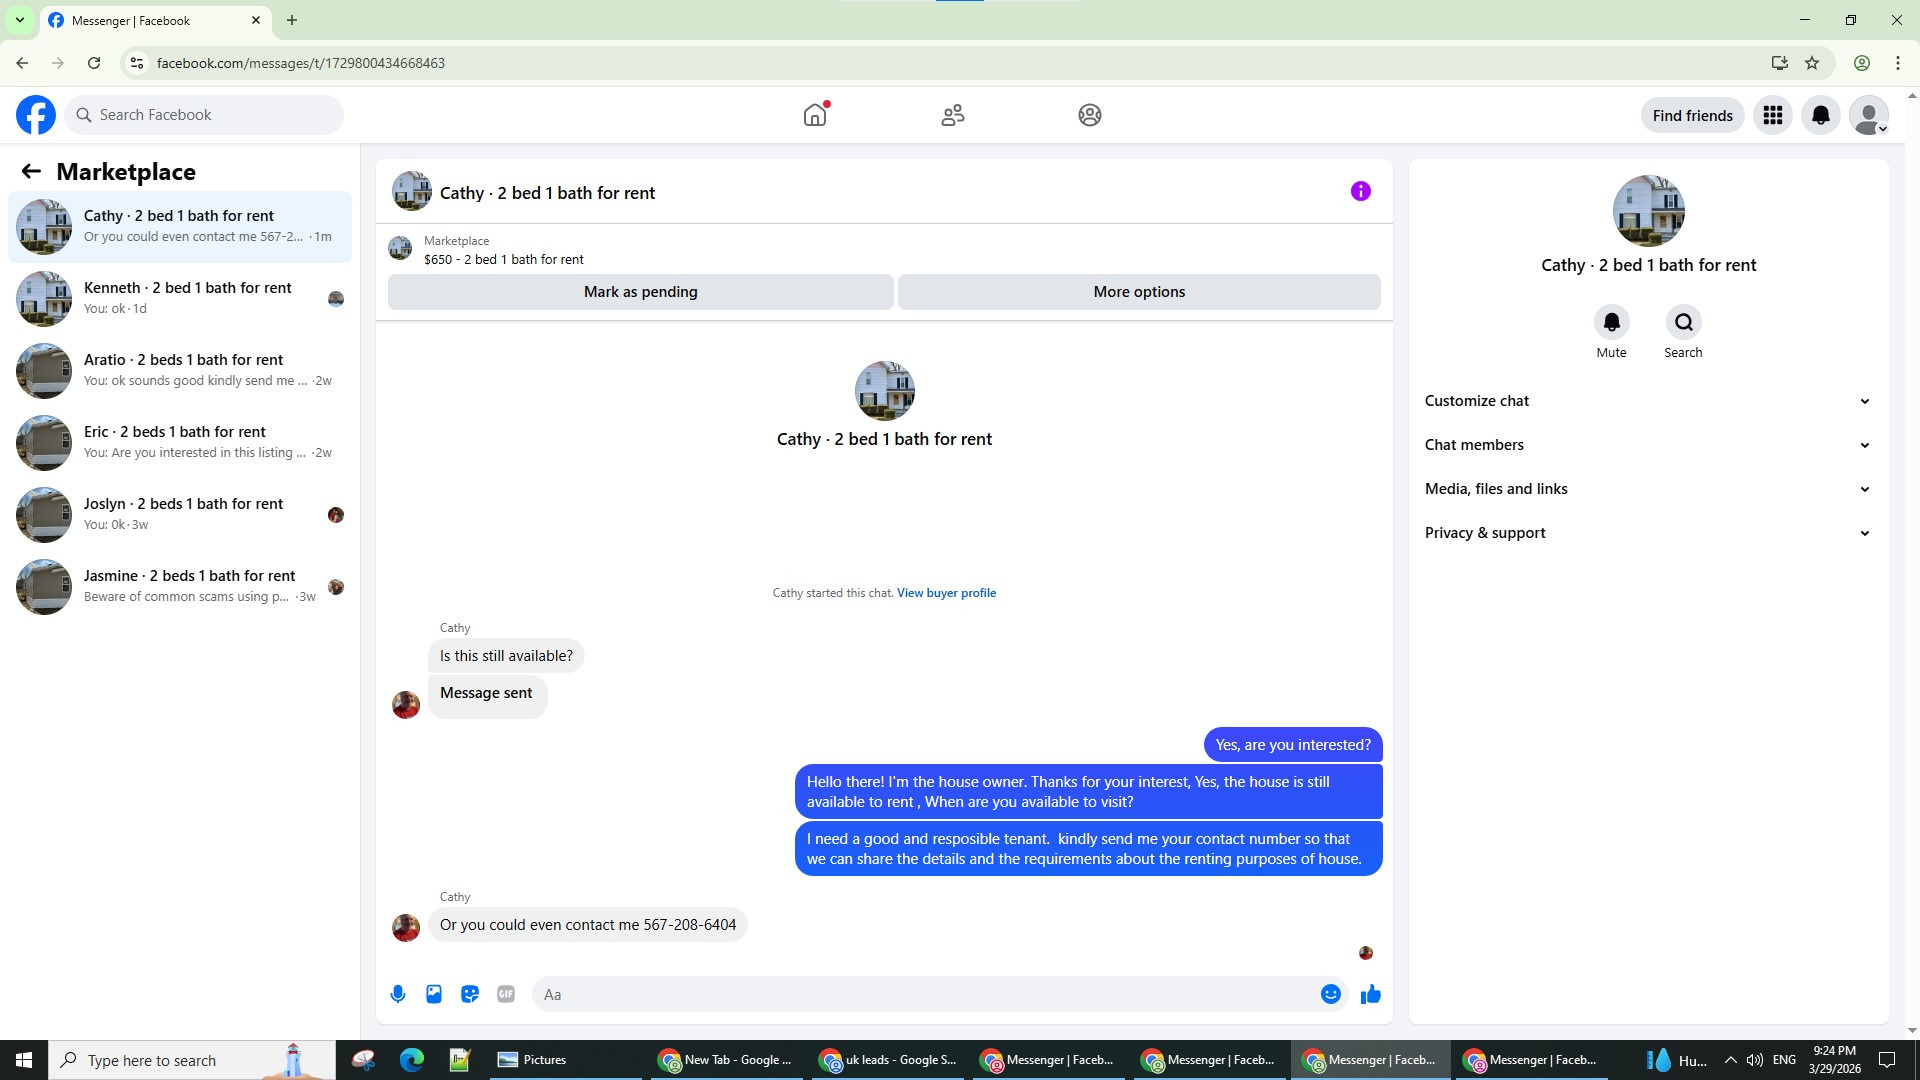Open Microsoft Edge from the taskbar
This screenshot has height=1080, width=1920.
[412, 1060]
